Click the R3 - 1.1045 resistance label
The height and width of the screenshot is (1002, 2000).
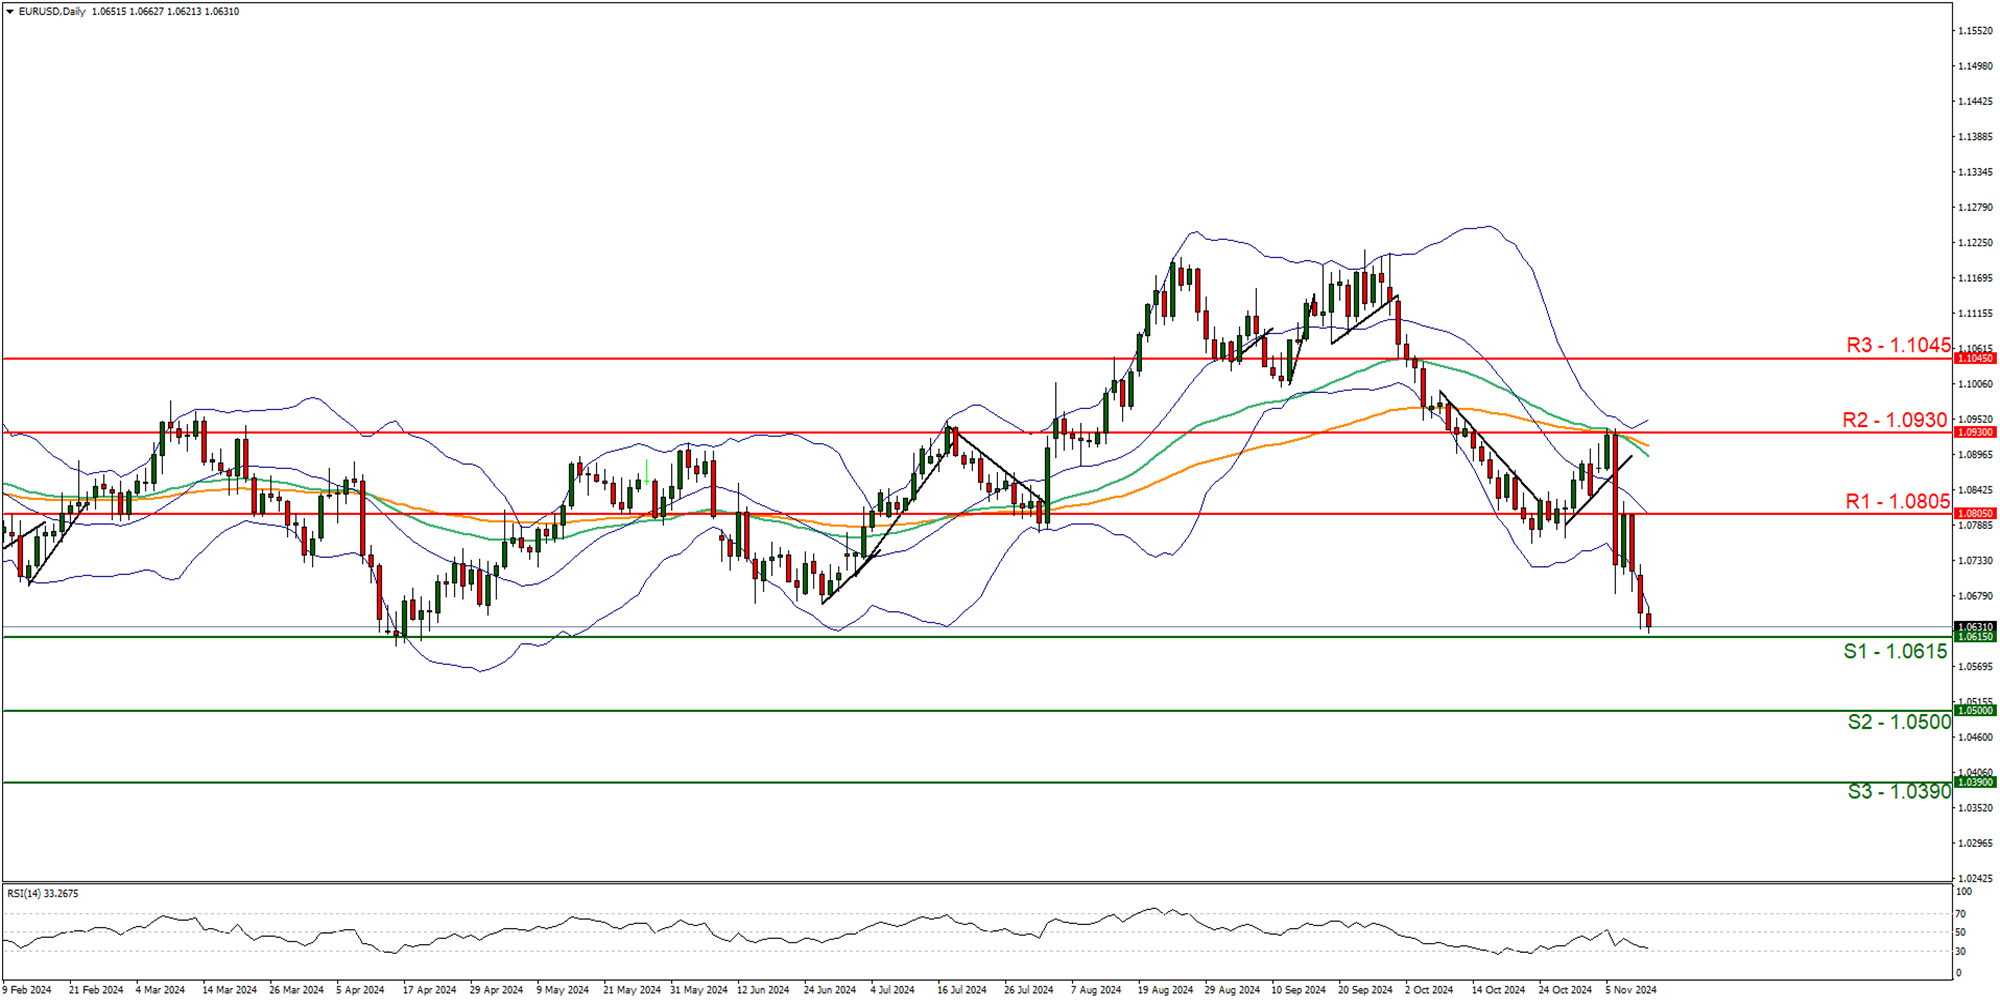pos(1897,345)
